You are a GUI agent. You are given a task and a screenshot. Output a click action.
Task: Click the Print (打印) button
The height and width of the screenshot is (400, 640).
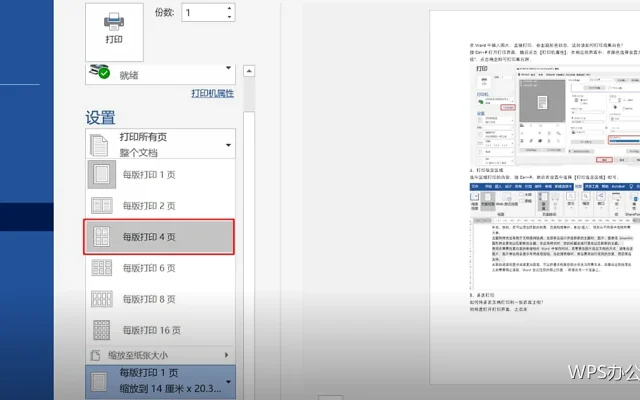(x=114, y=32)
